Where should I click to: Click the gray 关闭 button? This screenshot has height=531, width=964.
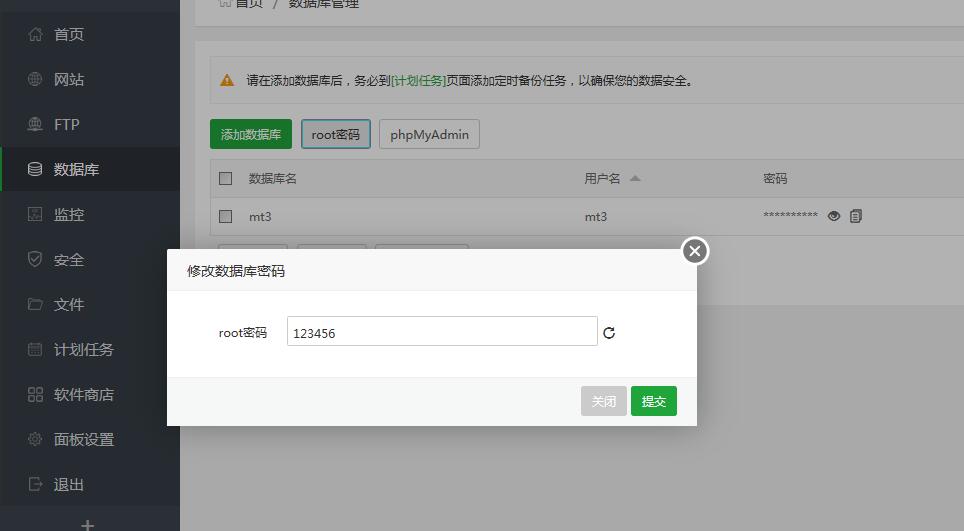point(604,401)
